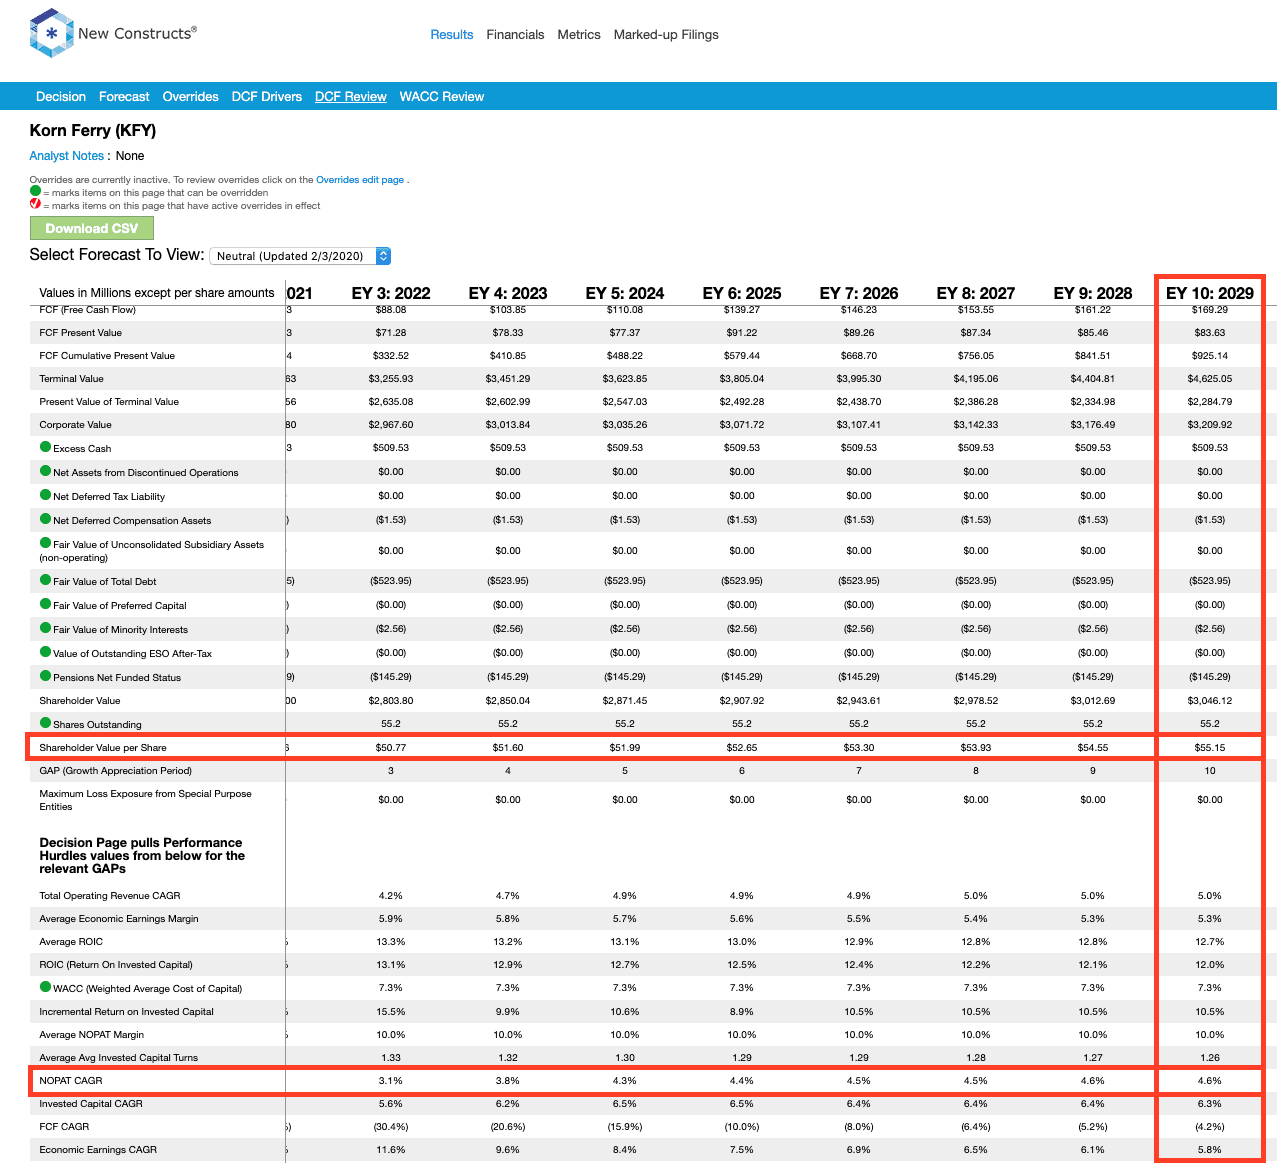Viewport: 1277px width, 1163px height.
Task: Select the EY 3: 2022 column header
Action: pos(391,293)
